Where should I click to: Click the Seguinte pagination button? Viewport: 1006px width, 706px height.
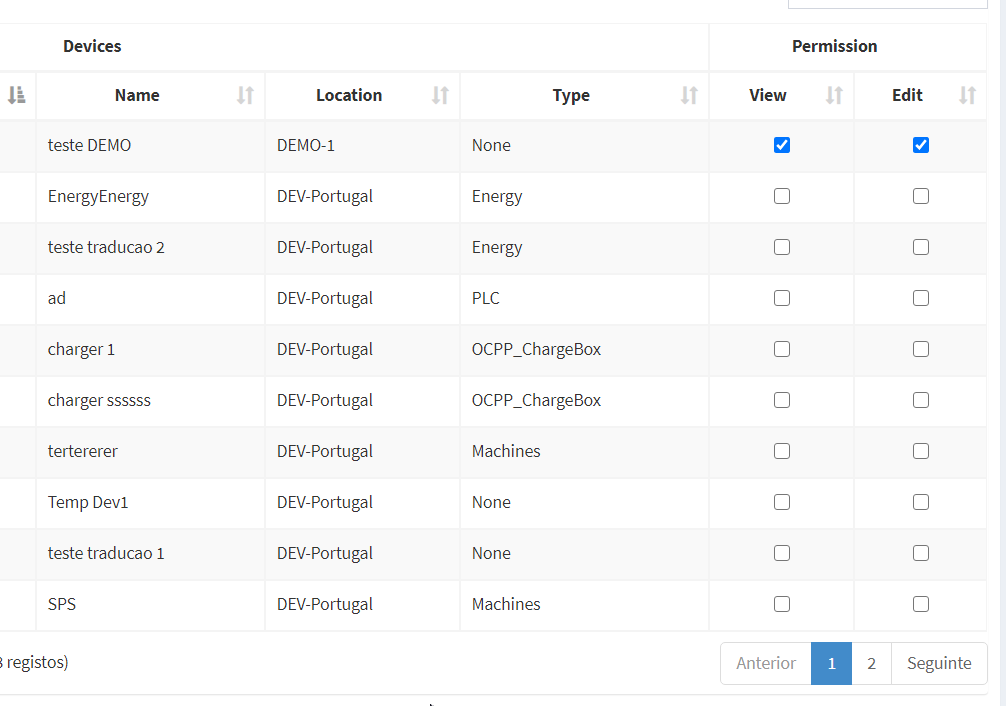tap(938, 664)
